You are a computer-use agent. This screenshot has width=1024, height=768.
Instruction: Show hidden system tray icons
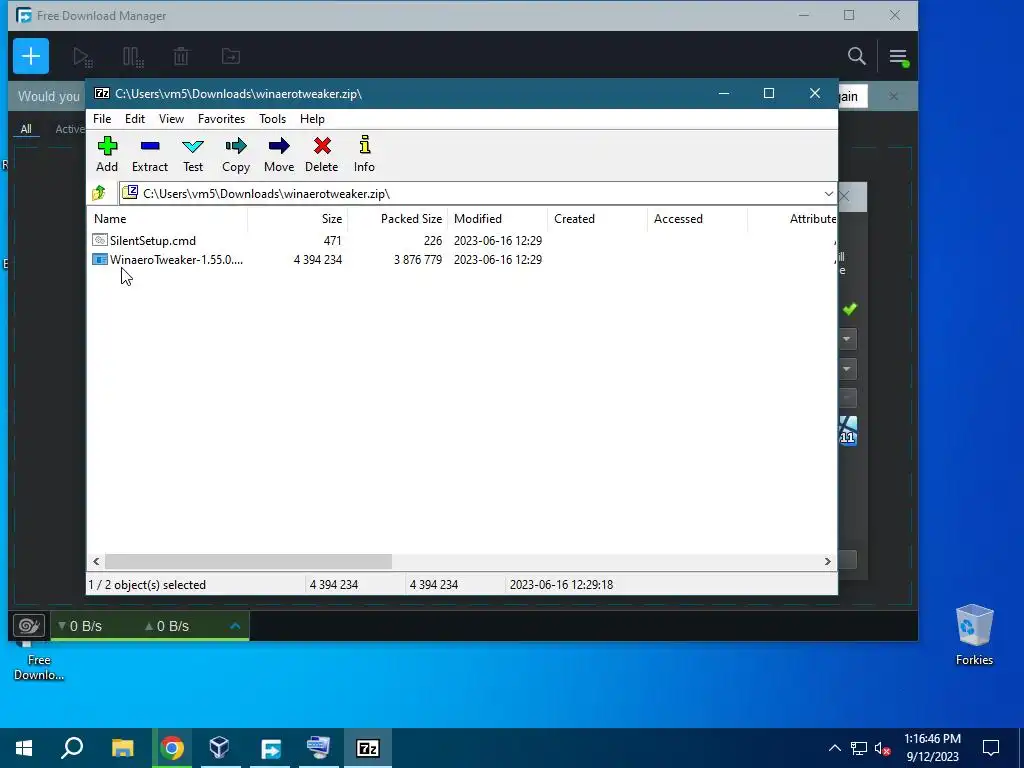[835, 748]
